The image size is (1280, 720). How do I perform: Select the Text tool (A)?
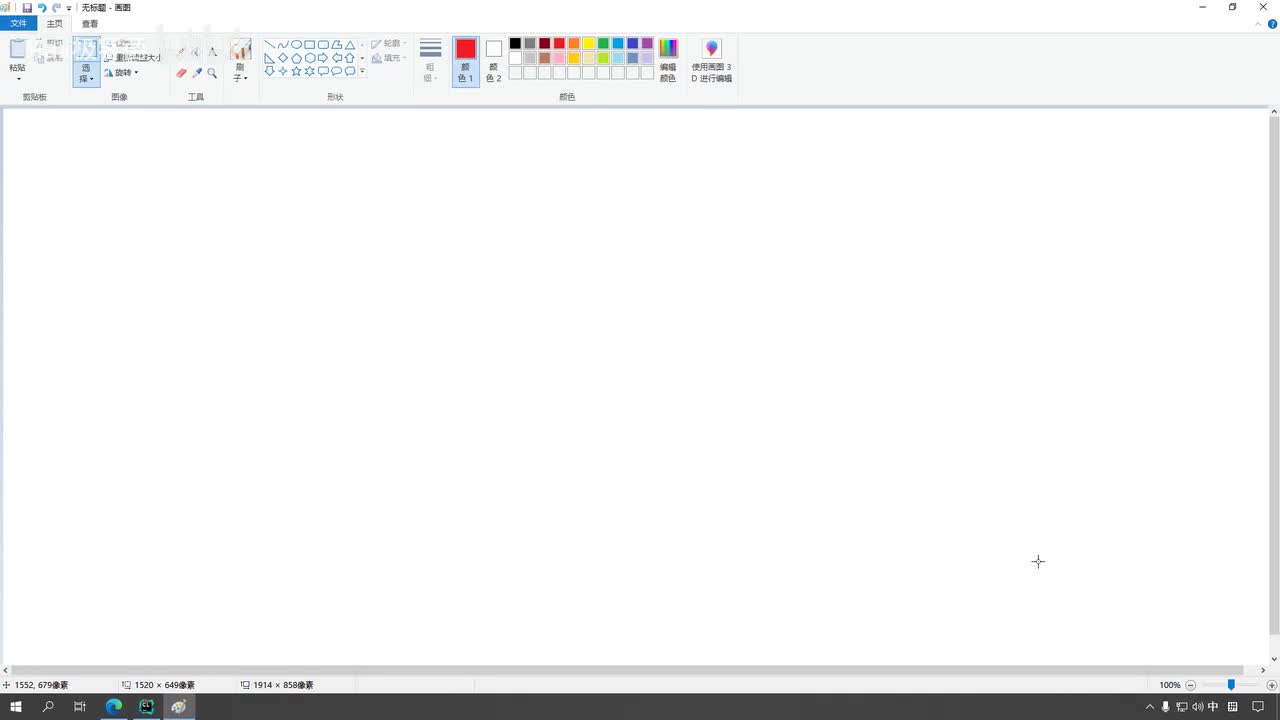[212, 51]
